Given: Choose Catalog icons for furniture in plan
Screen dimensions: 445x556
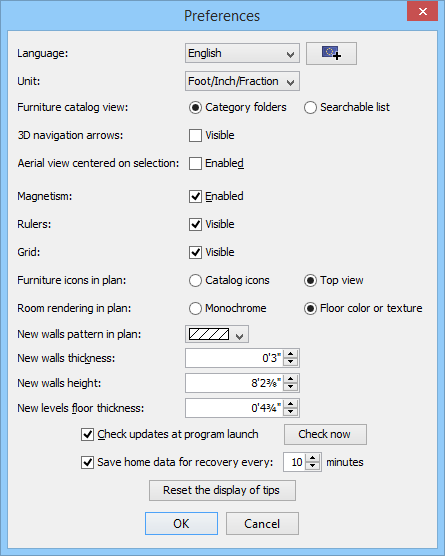Looking at the screenshot, I should [x=195, y=280].
